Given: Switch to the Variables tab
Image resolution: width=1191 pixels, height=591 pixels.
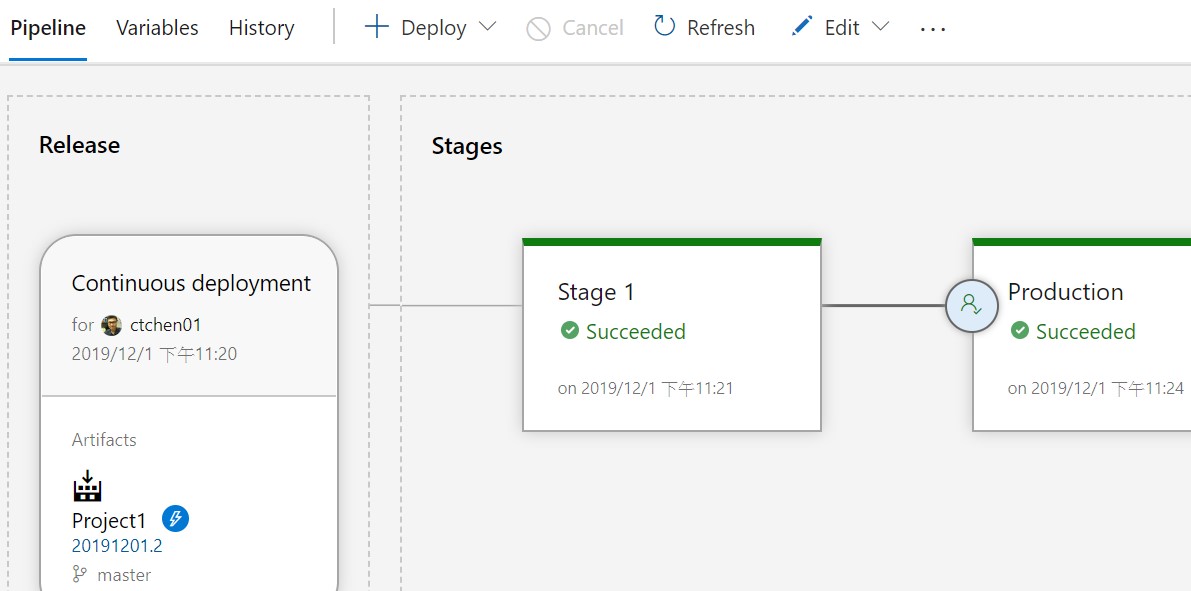Looking at the screenshot, I should coord(156,27).
